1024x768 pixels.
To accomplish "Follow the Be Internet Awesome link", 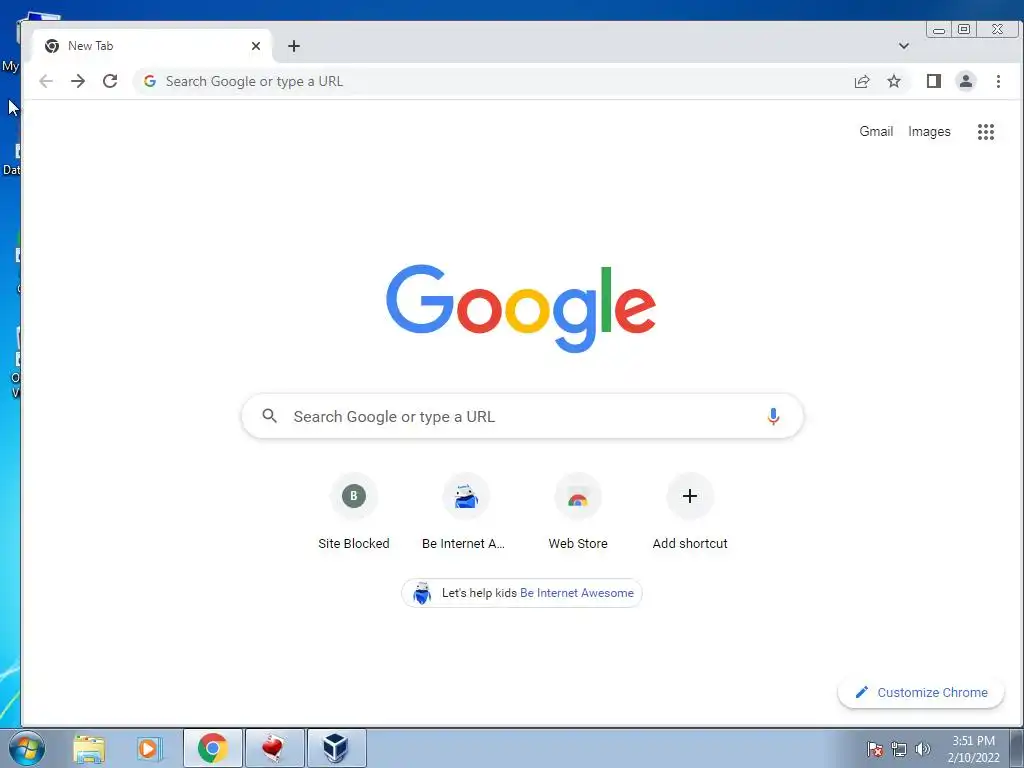I will [x=577, y=593].
